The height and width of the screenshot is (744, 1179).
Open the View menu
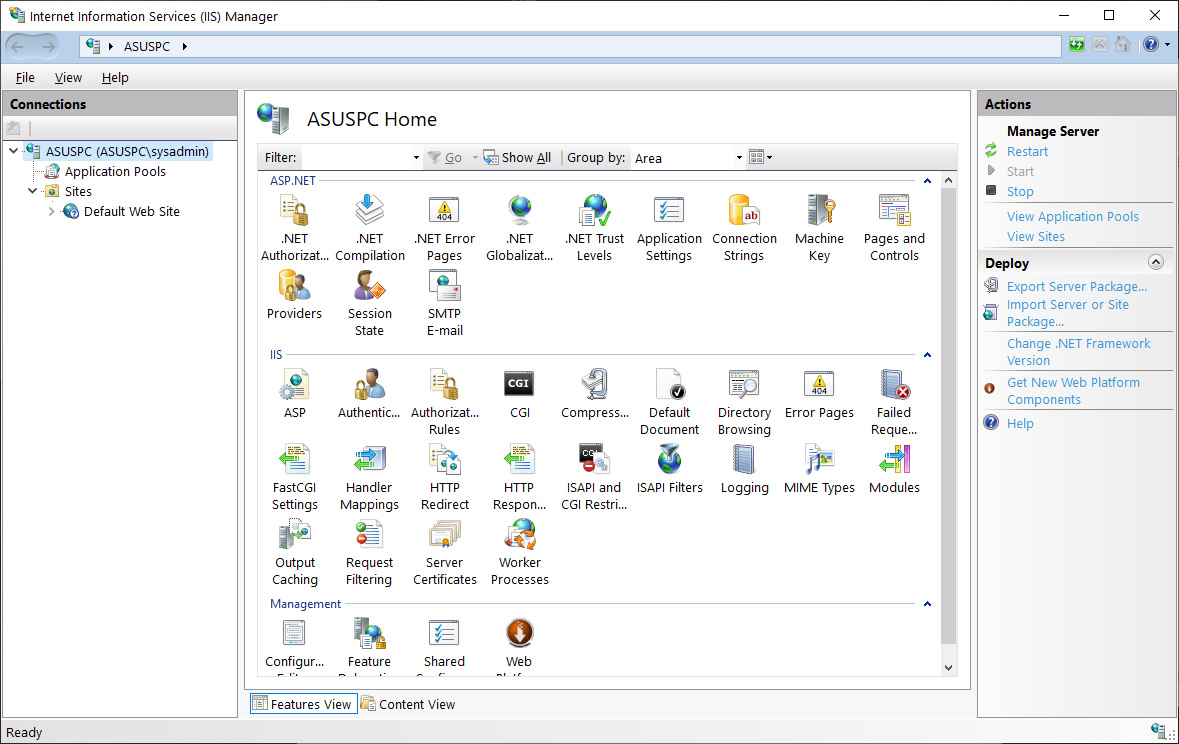point(68,77)
